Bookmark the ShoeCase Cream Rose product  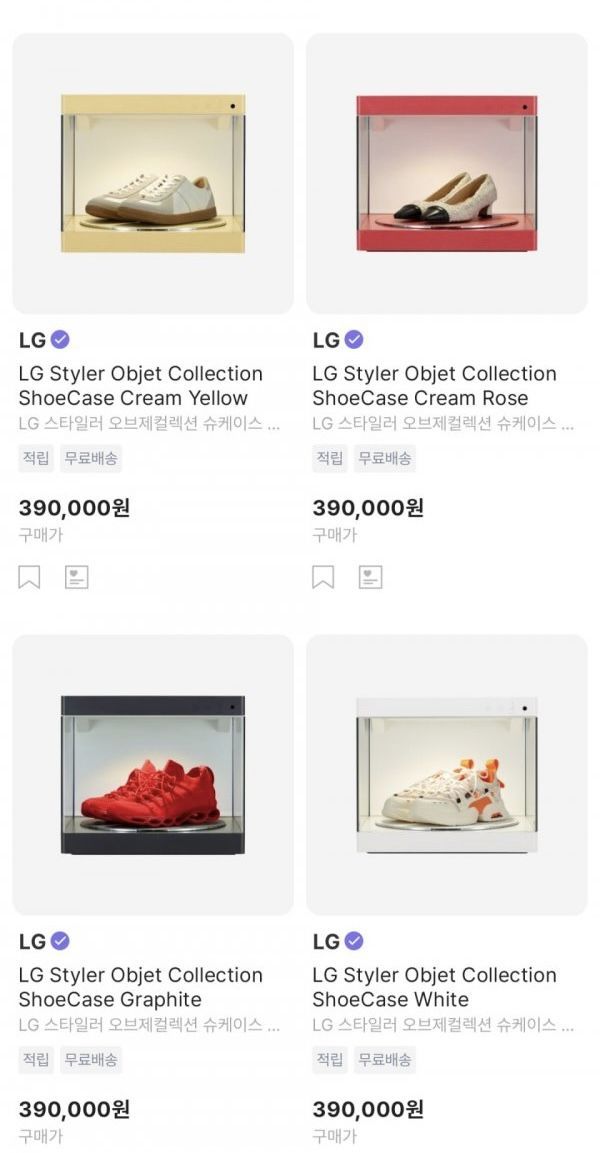coord(323,577)
